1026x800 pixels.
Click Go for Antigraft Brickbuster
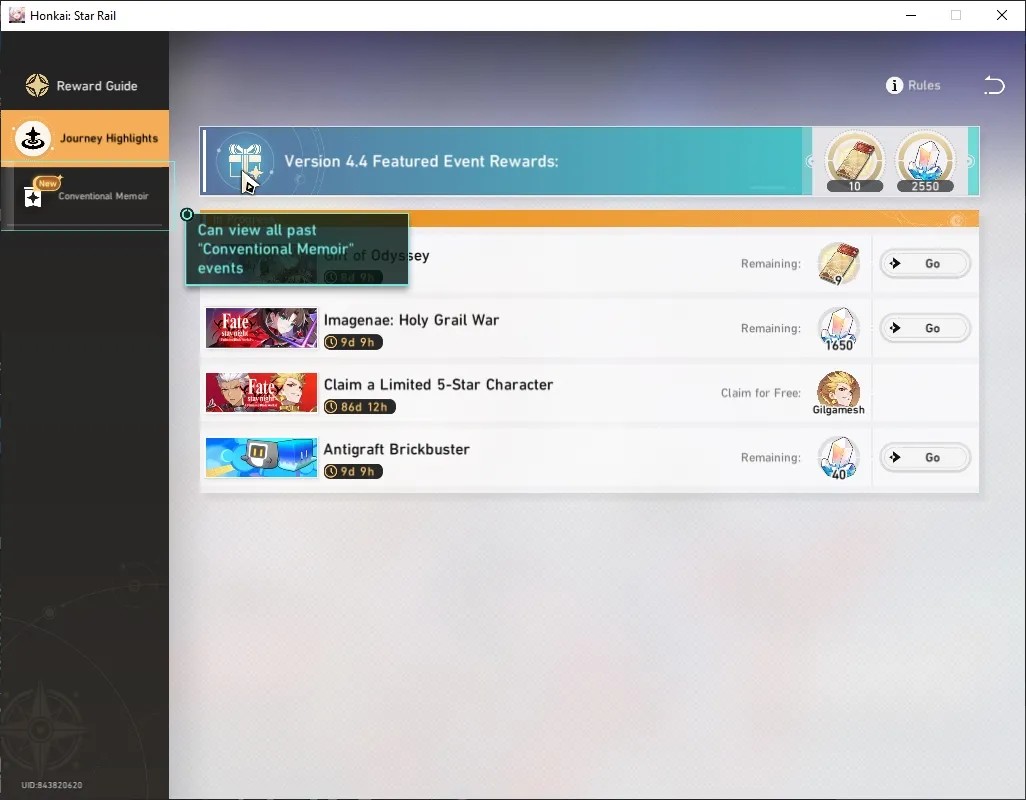(x=925, y=458)
